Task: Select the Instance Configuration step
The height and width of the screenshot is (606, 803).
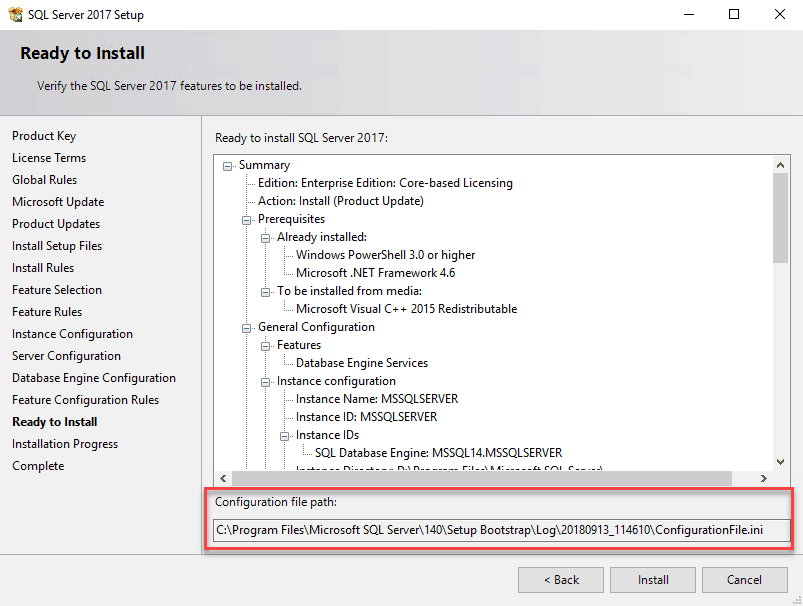Action: click(72, 334)
